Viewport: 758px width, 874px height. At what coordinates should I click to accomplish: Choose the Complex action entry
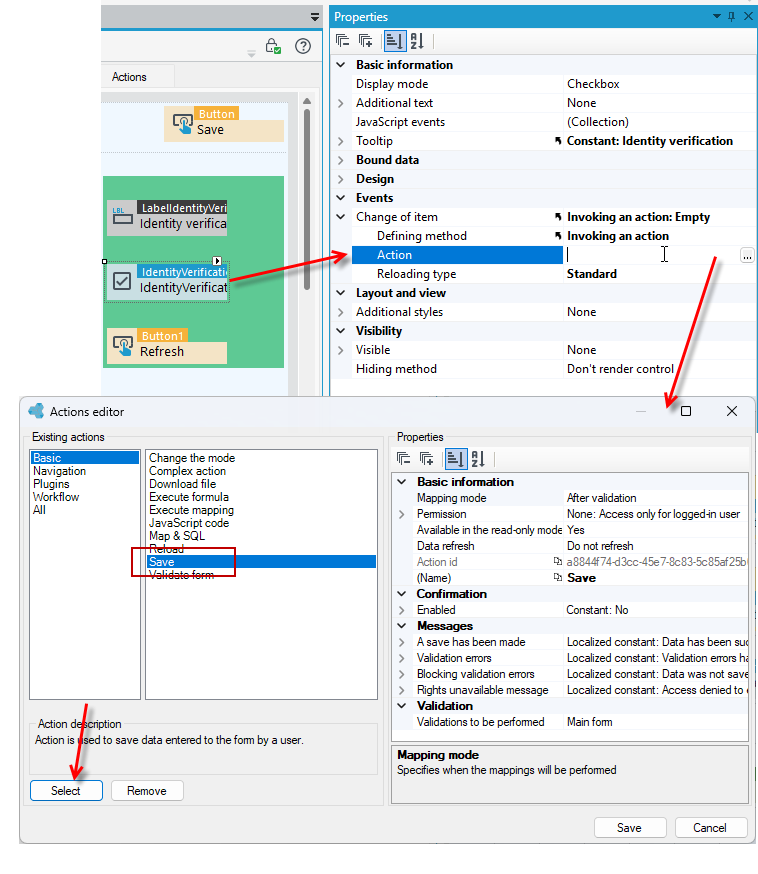[187, 471]
